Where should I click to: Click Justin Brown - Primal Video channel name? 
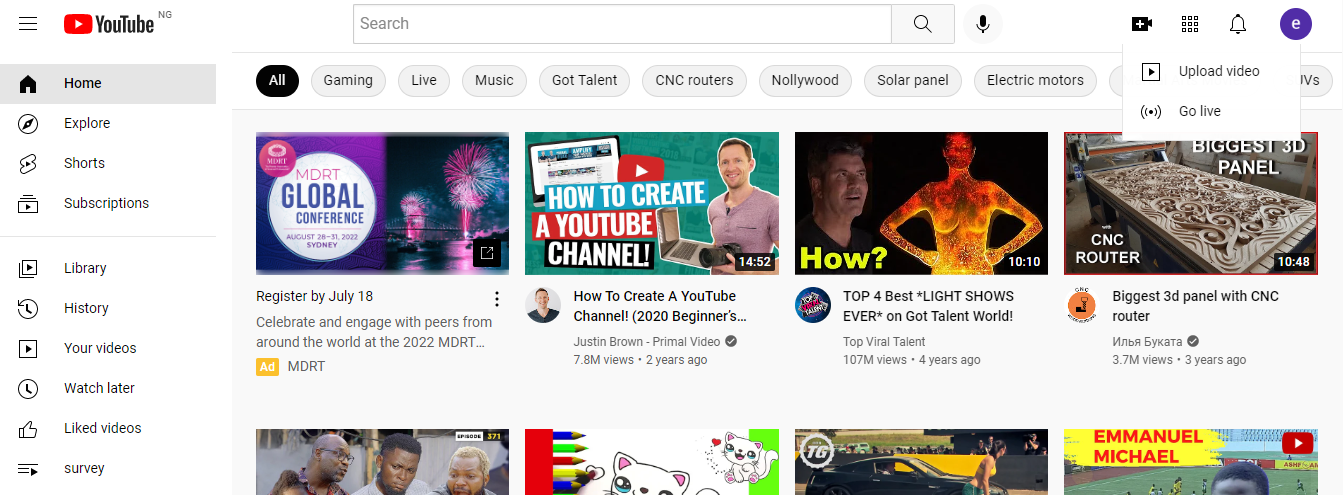point(647,342)
